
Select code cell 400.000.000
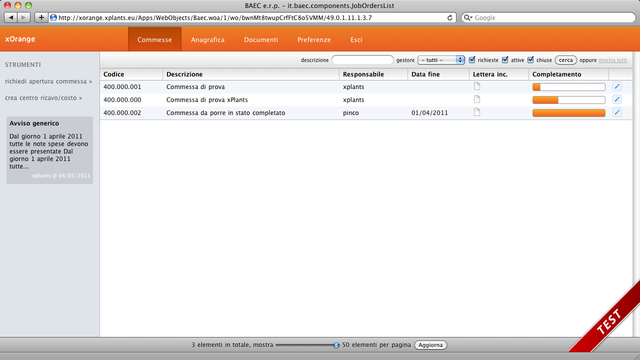[x=122, y=100]
